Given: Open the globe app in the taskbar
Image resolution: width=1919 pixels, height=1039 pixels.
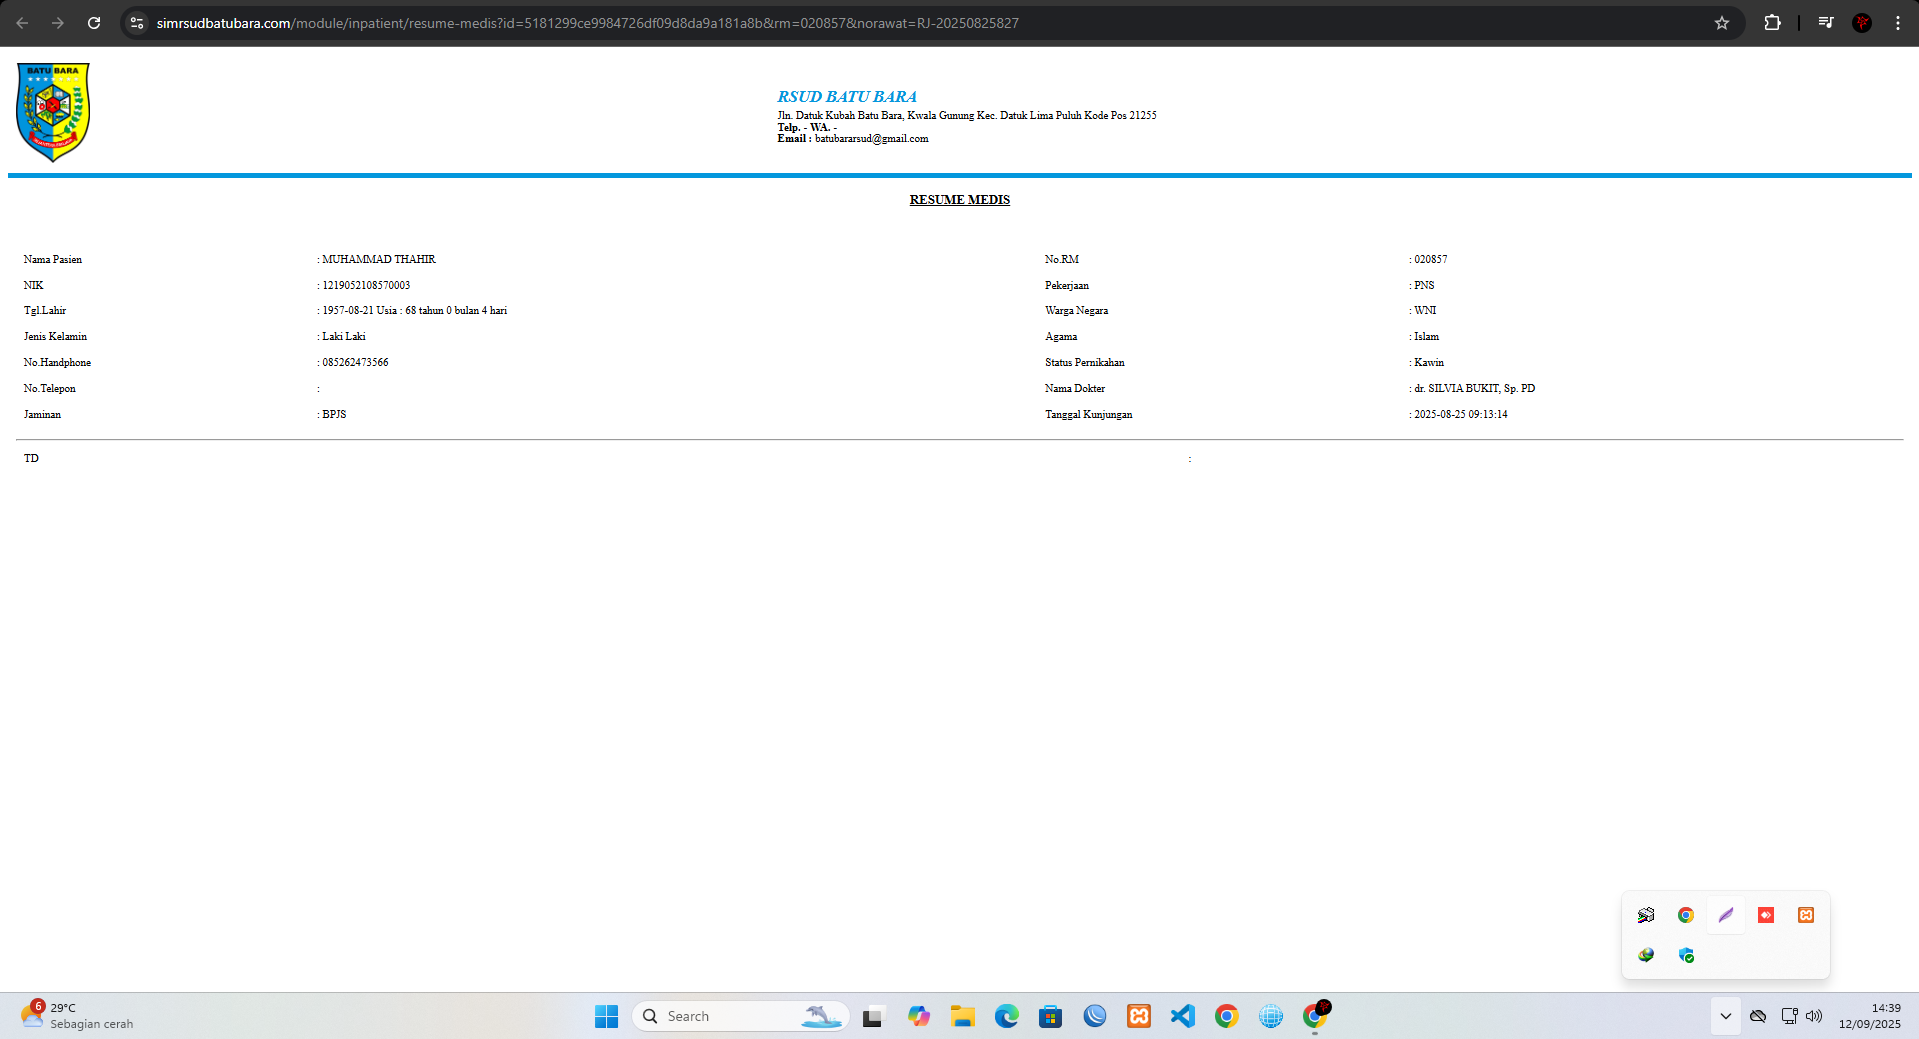Looking at the screenshot, I should [1270, 1016].
